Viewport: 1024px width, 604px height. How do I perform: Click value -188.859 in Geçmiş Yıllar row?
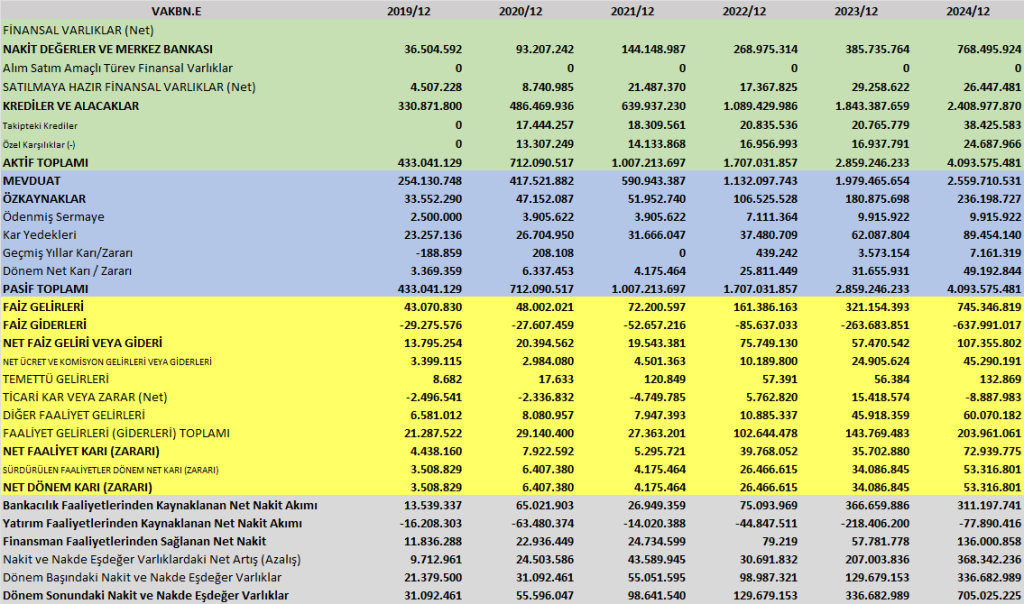click(439, 253)
